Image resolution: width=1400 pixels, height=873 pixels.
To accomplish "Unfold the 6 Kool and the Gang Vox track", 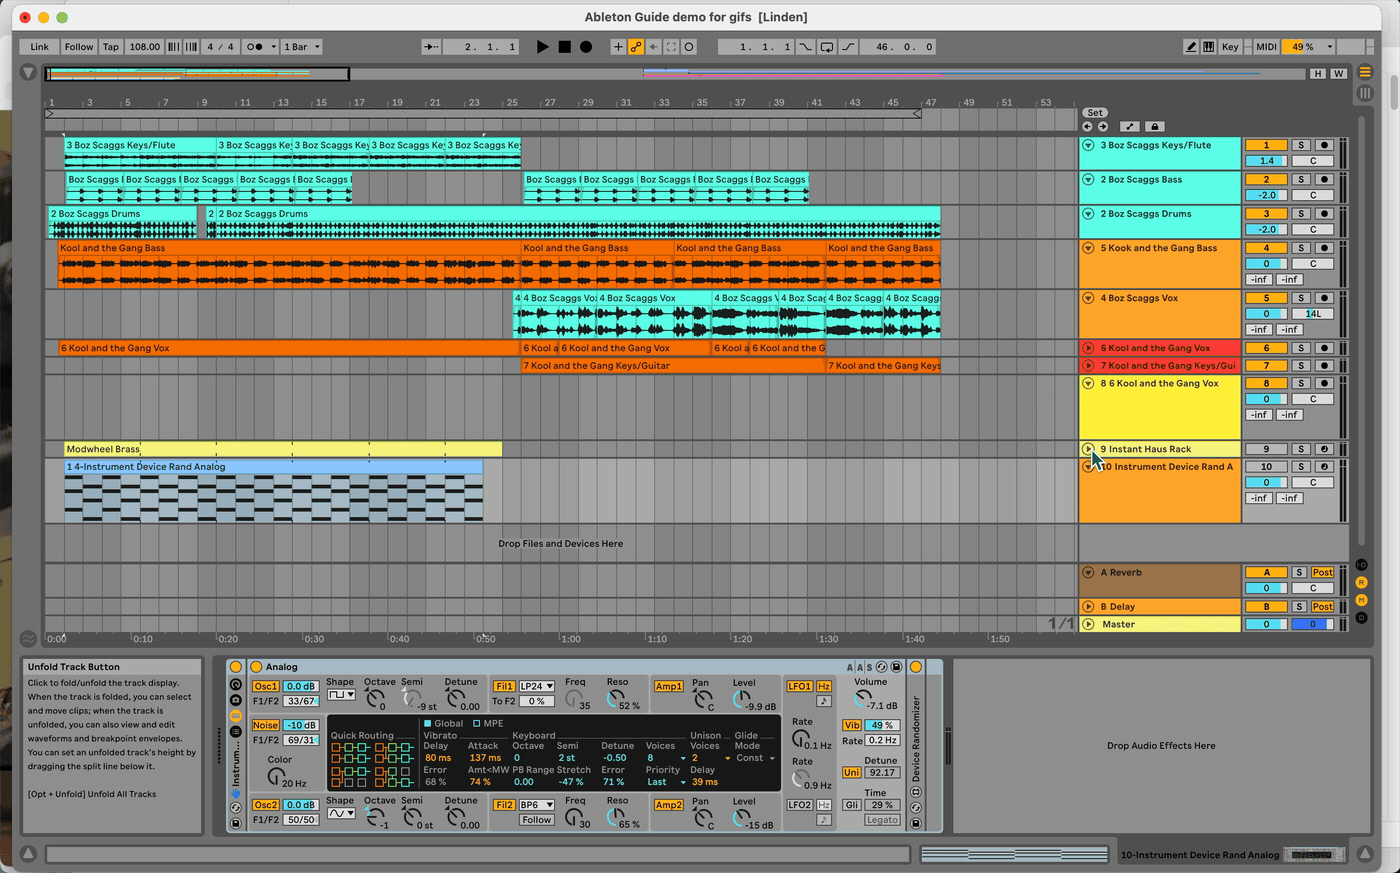I will [1088, 348].
